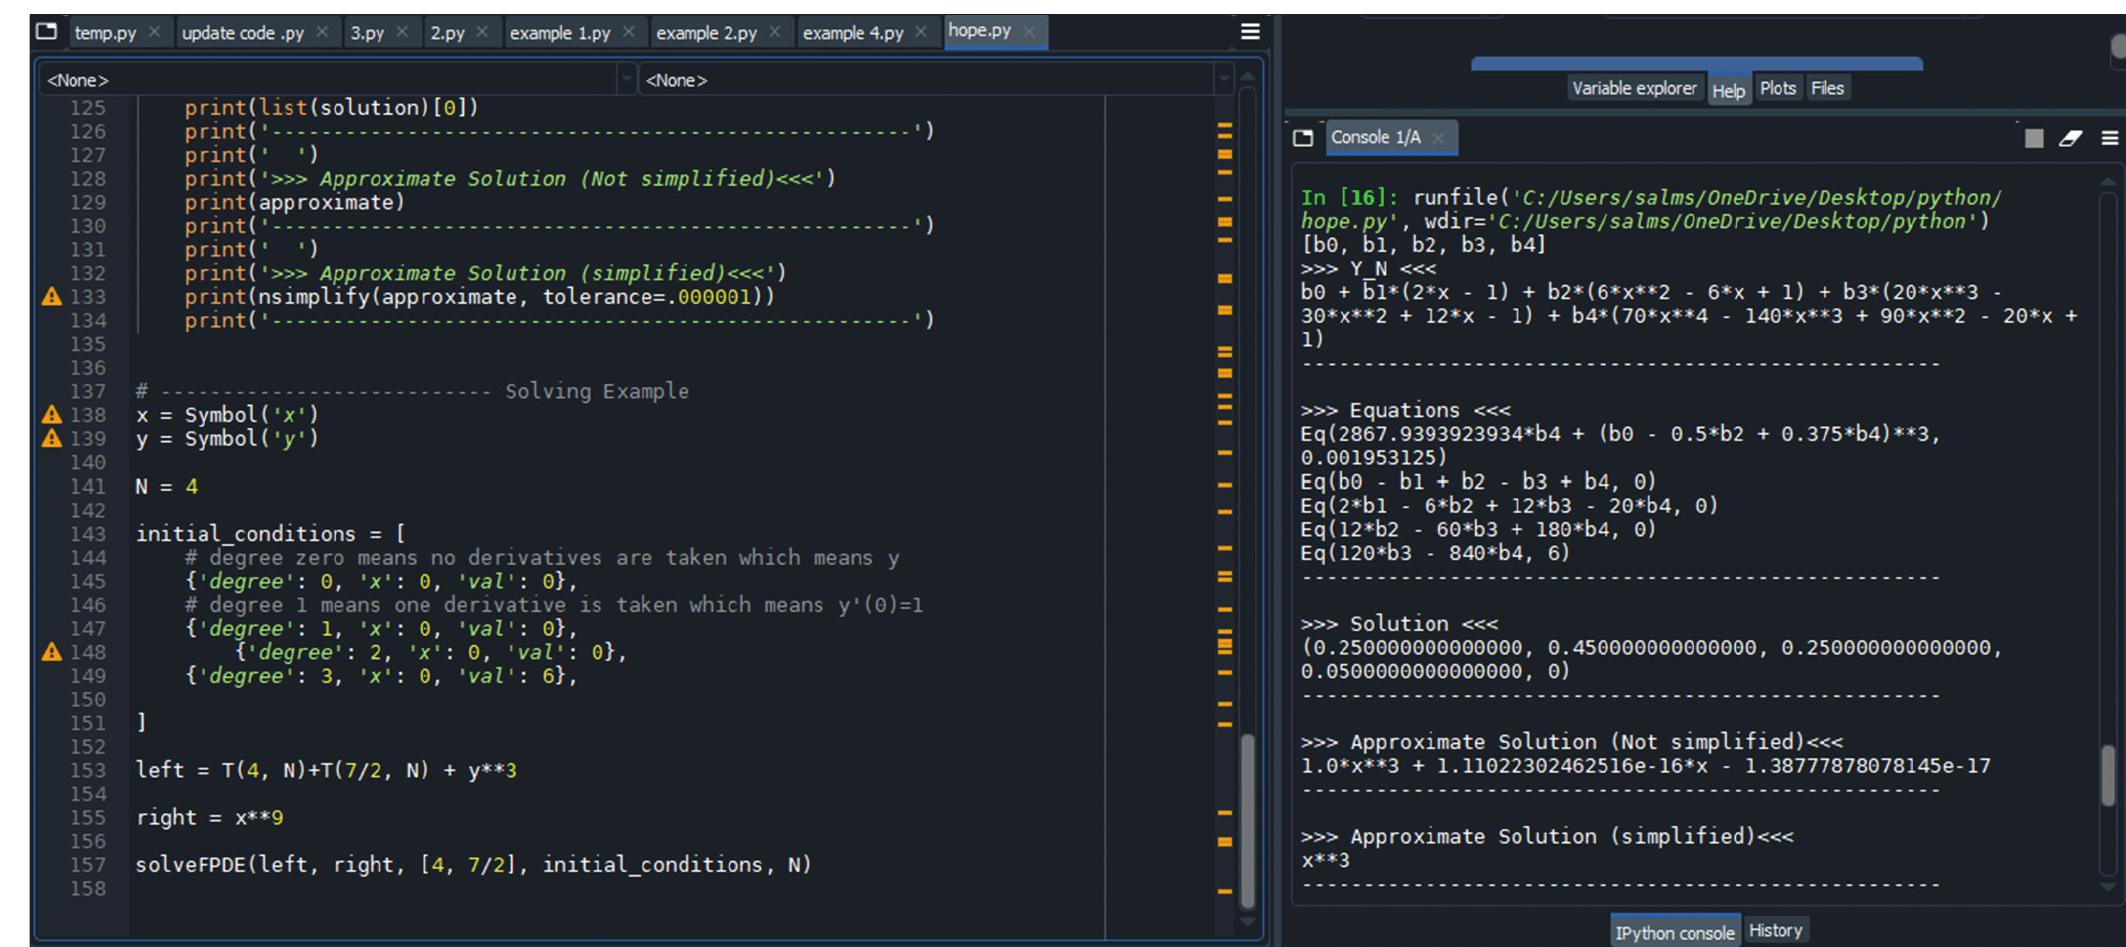The height and width of the screenshot is (947, 2126).
Task: Switch to the 2.py editor tab
Action: (x=447, y=33)
